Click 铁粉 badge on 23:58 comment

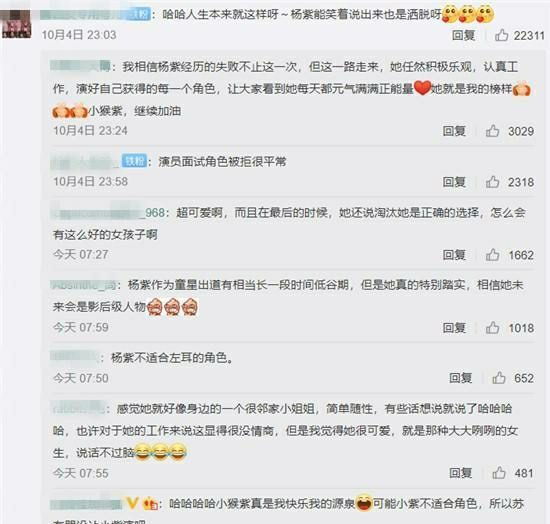tap(134, 161)
